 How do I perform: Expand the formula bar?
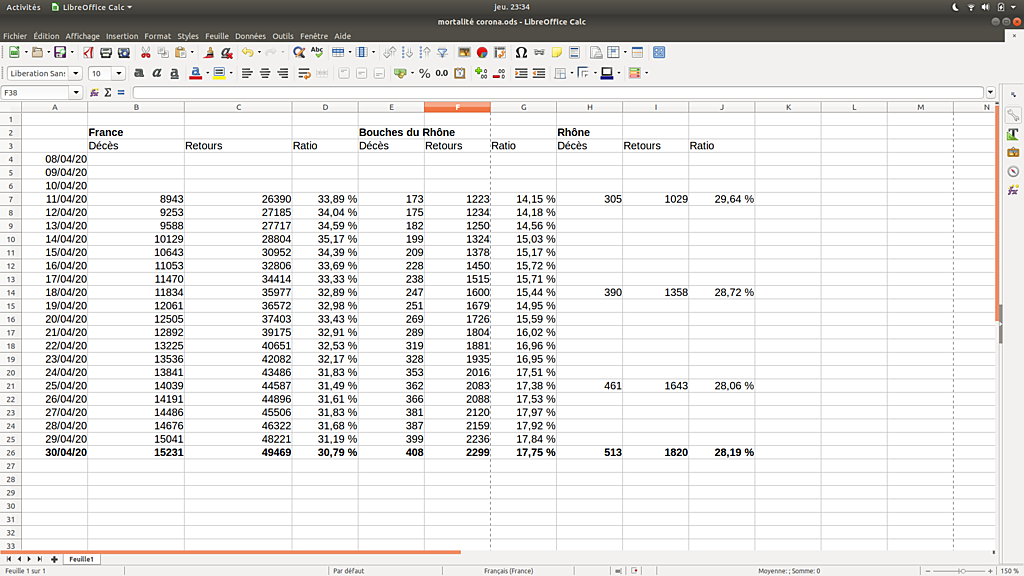point(991,93)
